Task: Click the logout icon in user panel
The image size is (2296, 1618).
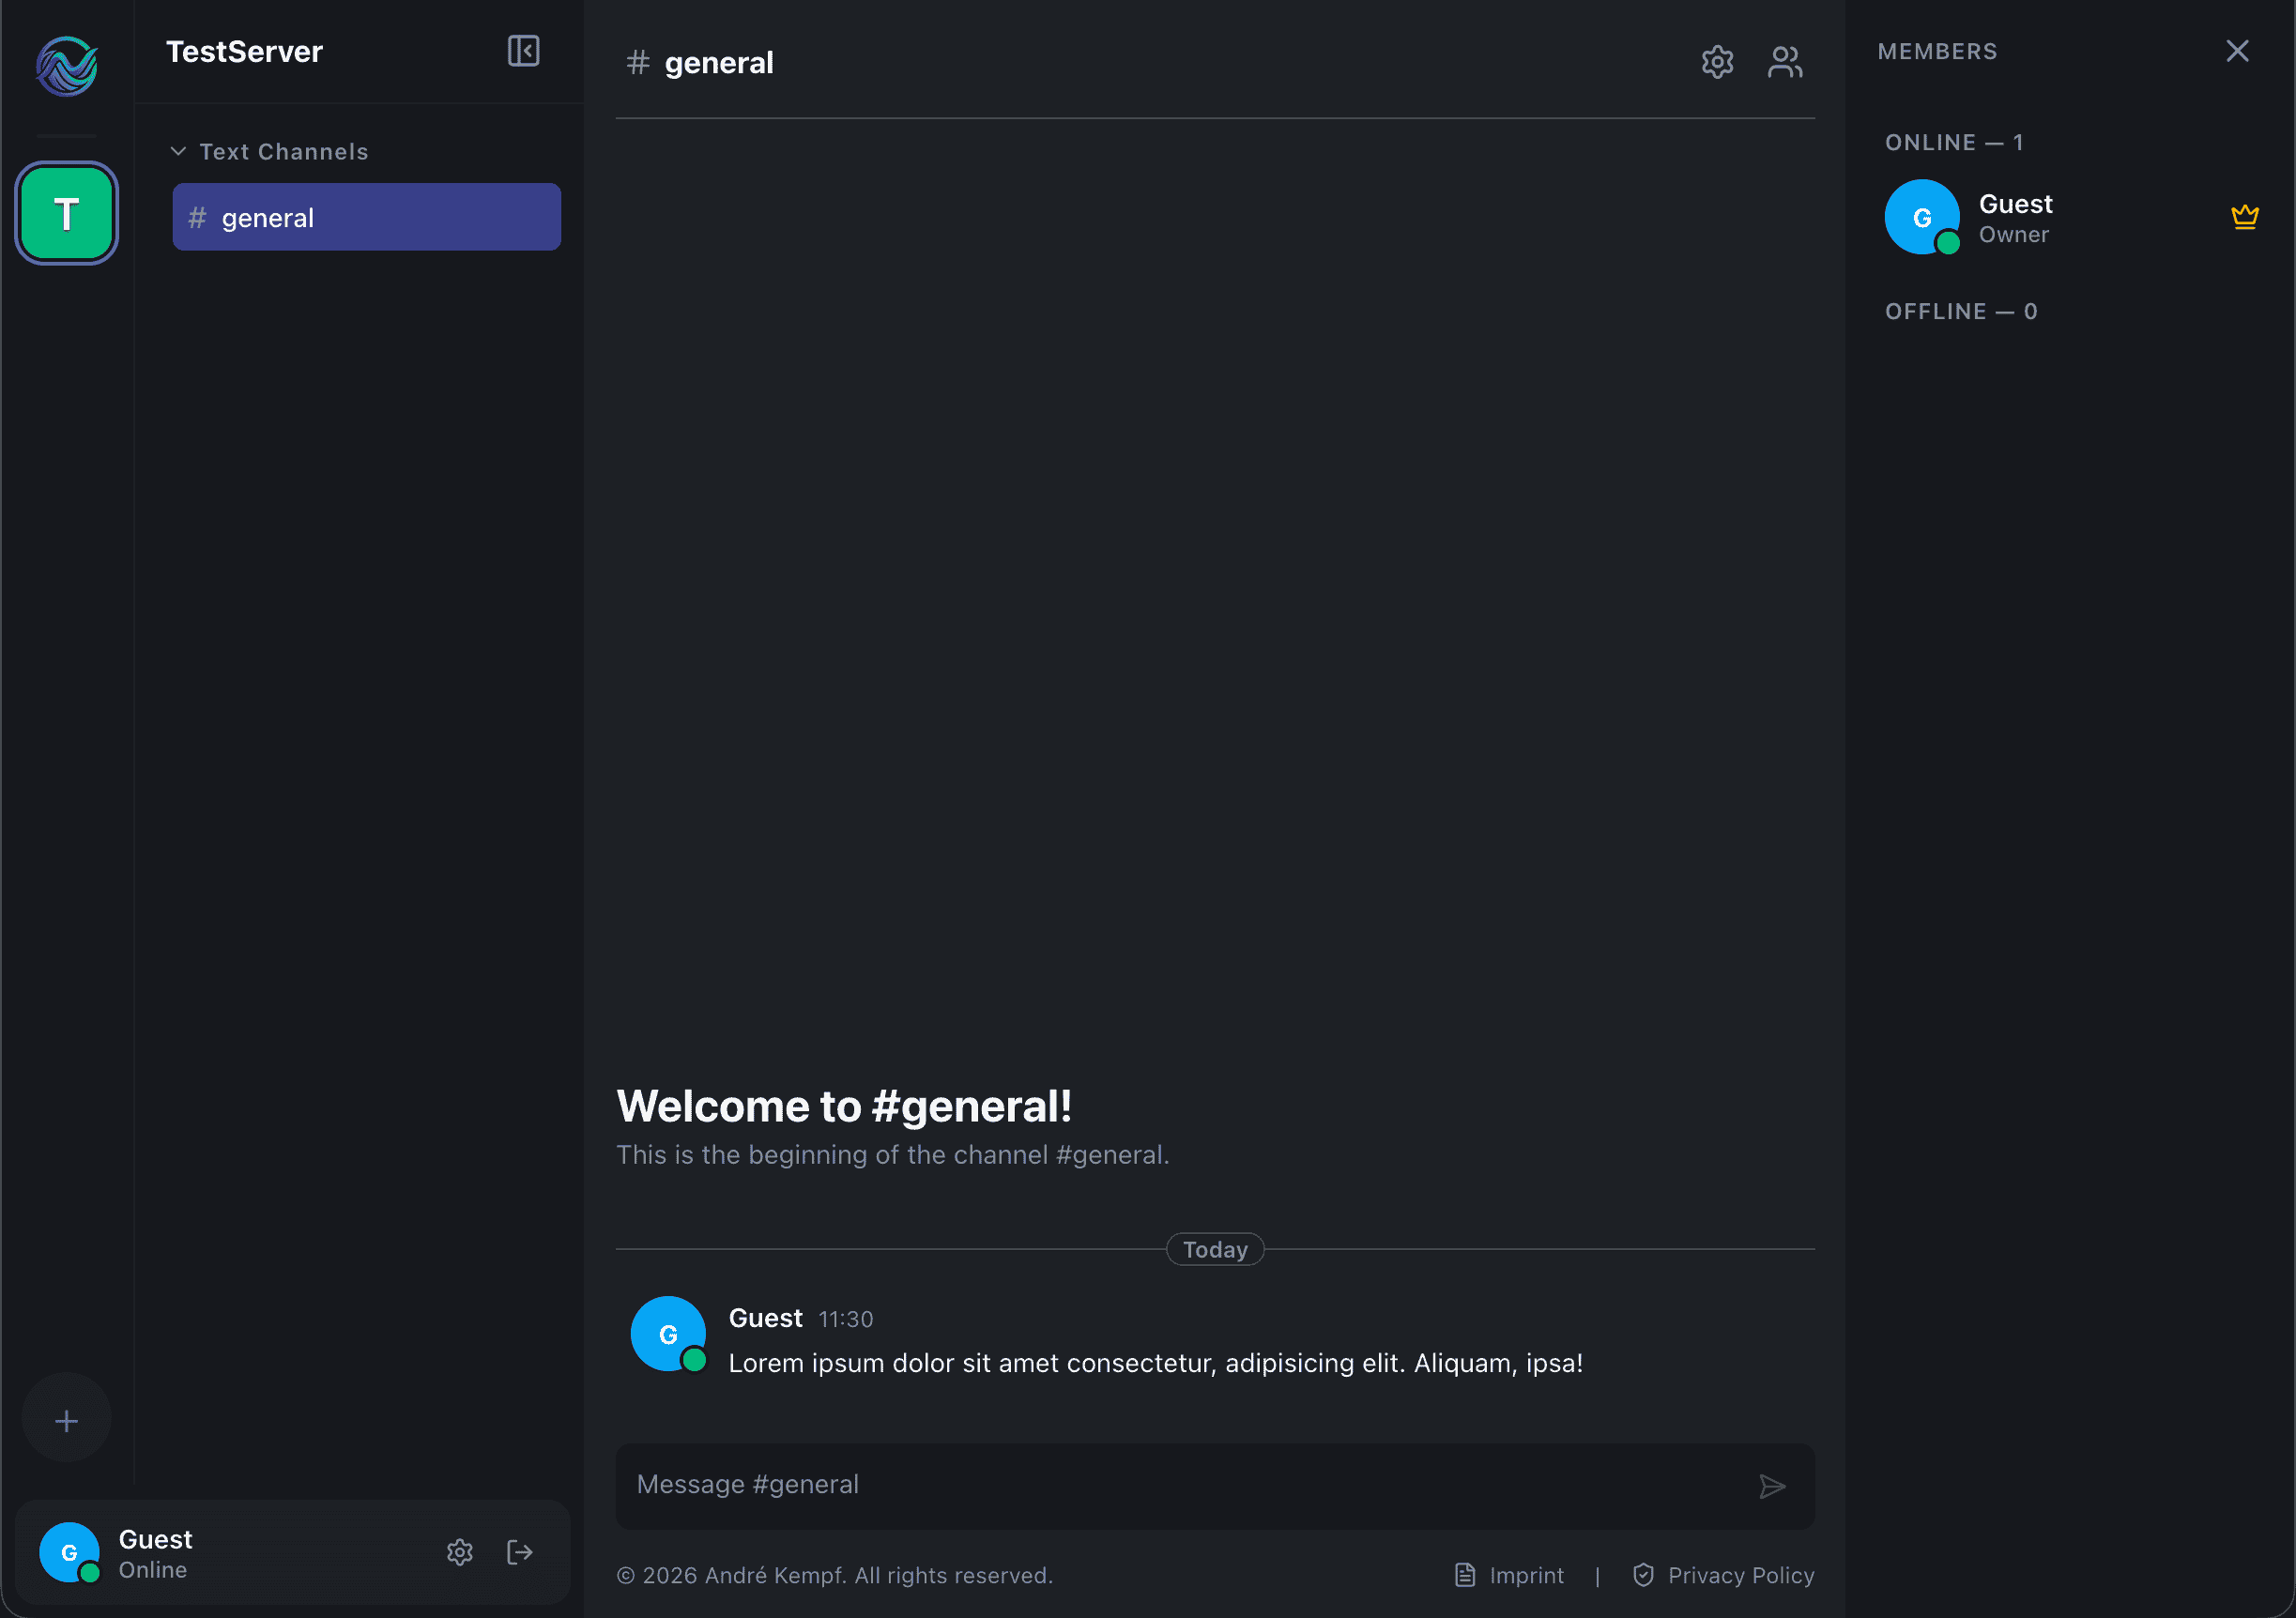Action: coord(519,1551)
